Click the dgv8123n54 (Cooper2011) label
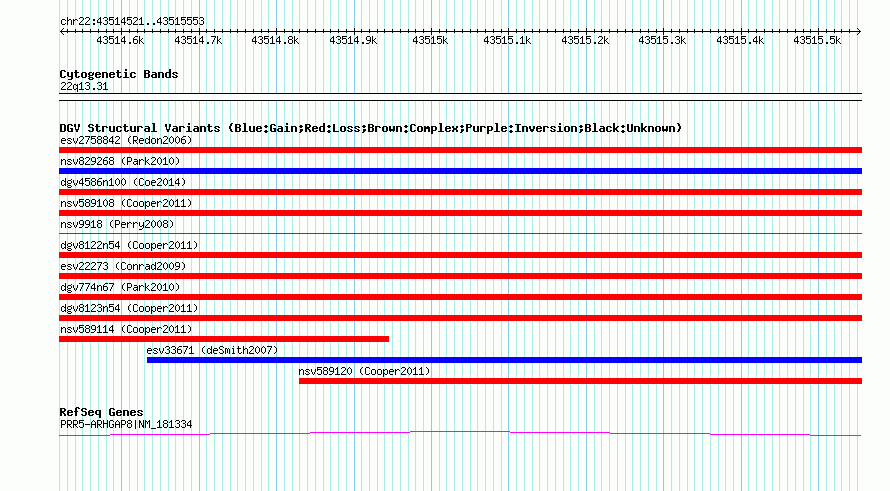The image size is (890, 491). pyautogui.click(x=129, y=308)
